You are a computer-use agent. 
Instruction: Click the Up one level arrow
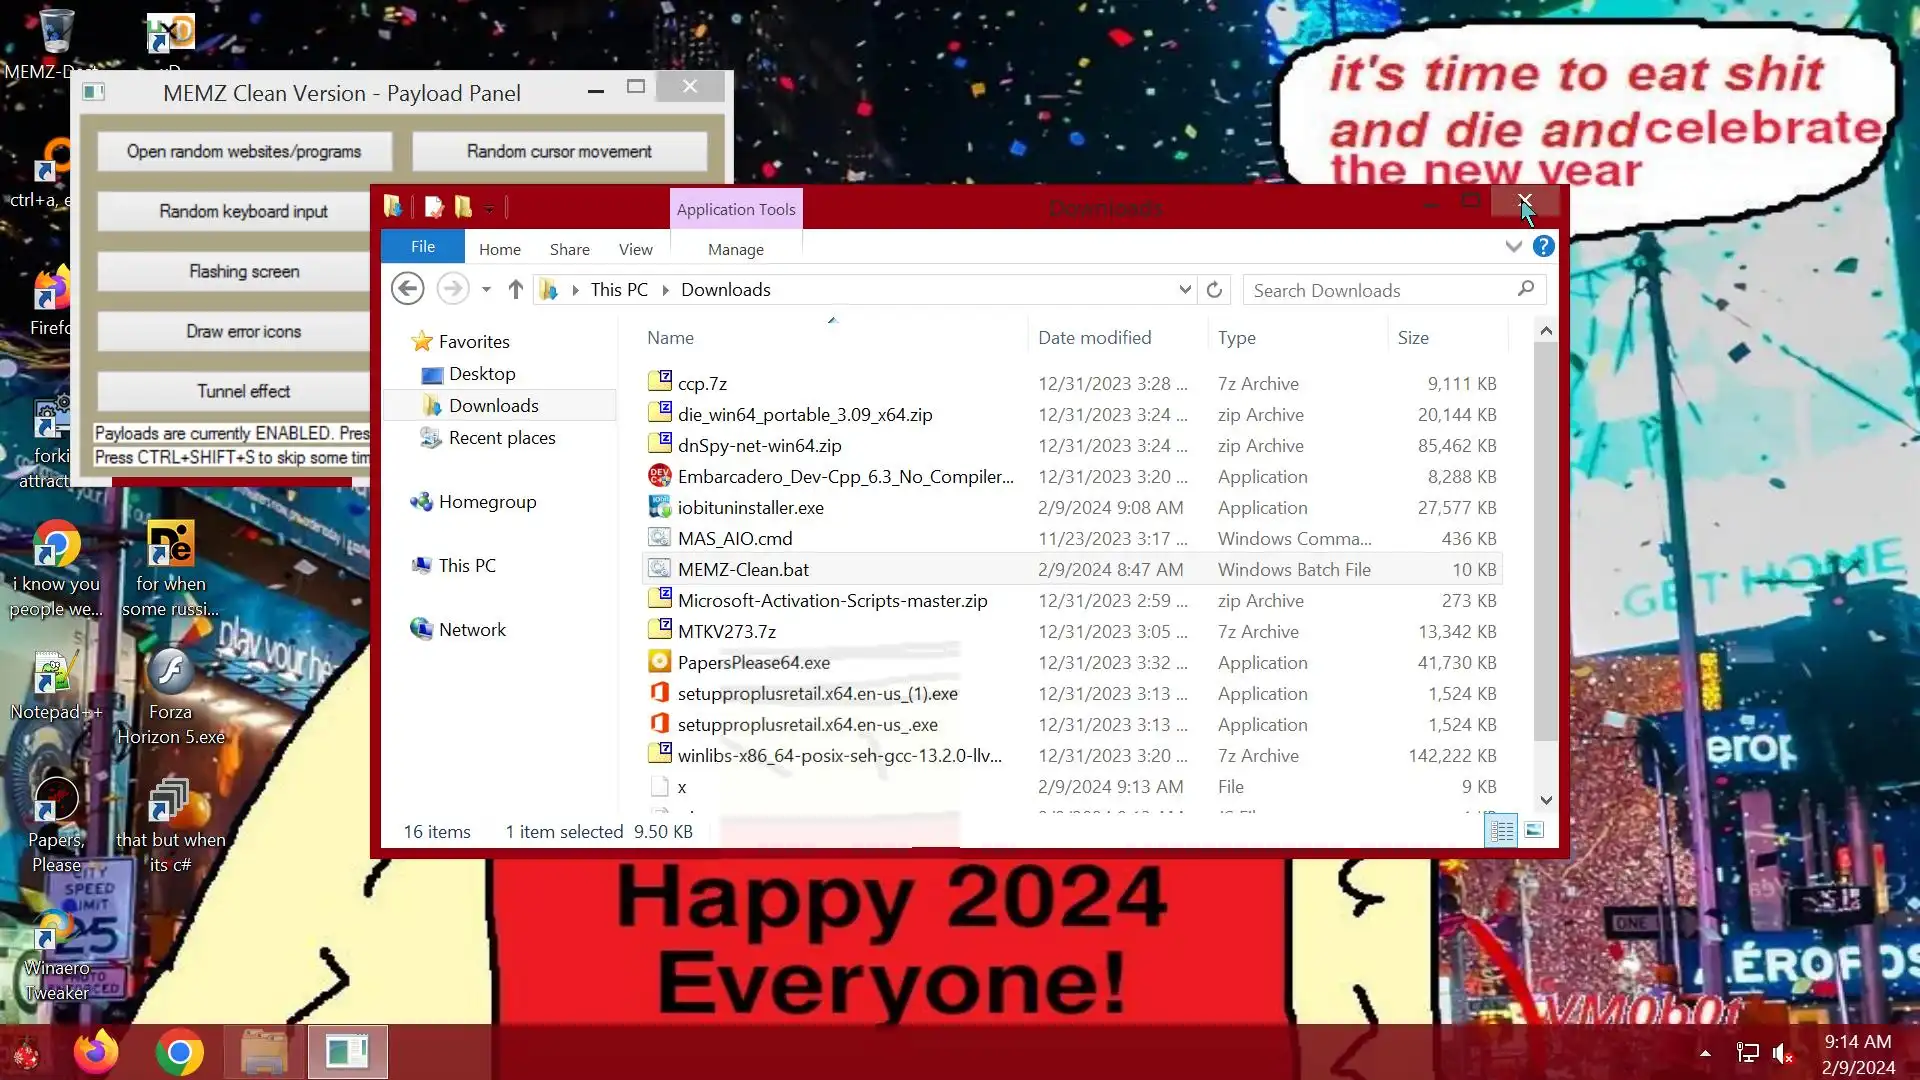pos(515,289)
